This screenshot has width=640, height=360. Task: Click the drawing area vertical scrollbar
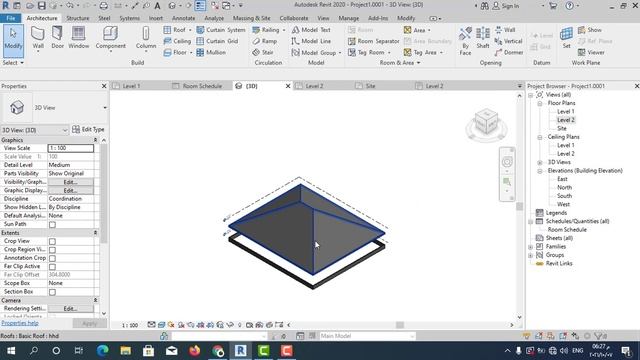520,206
